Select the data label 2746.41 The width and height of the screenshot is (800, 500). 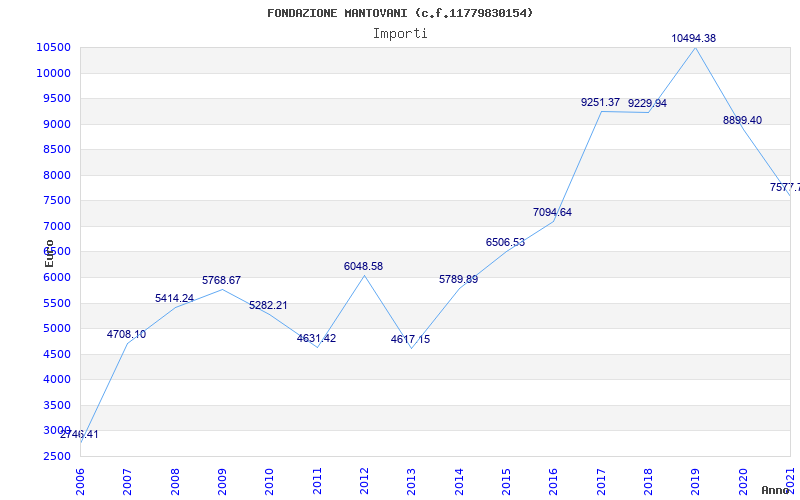(79, 435)
